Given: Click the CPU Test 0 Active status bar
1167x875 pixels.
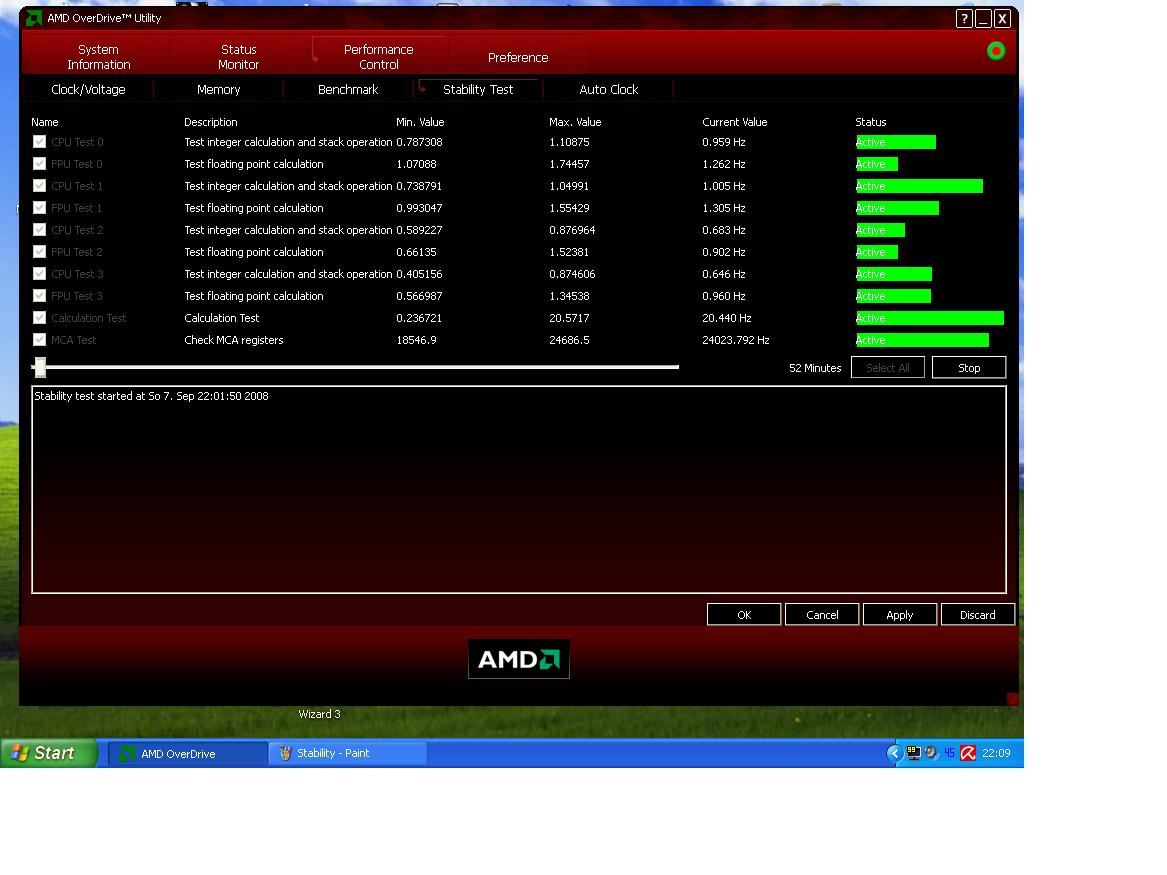Looking at the screenshot, I should pos(895,142).
